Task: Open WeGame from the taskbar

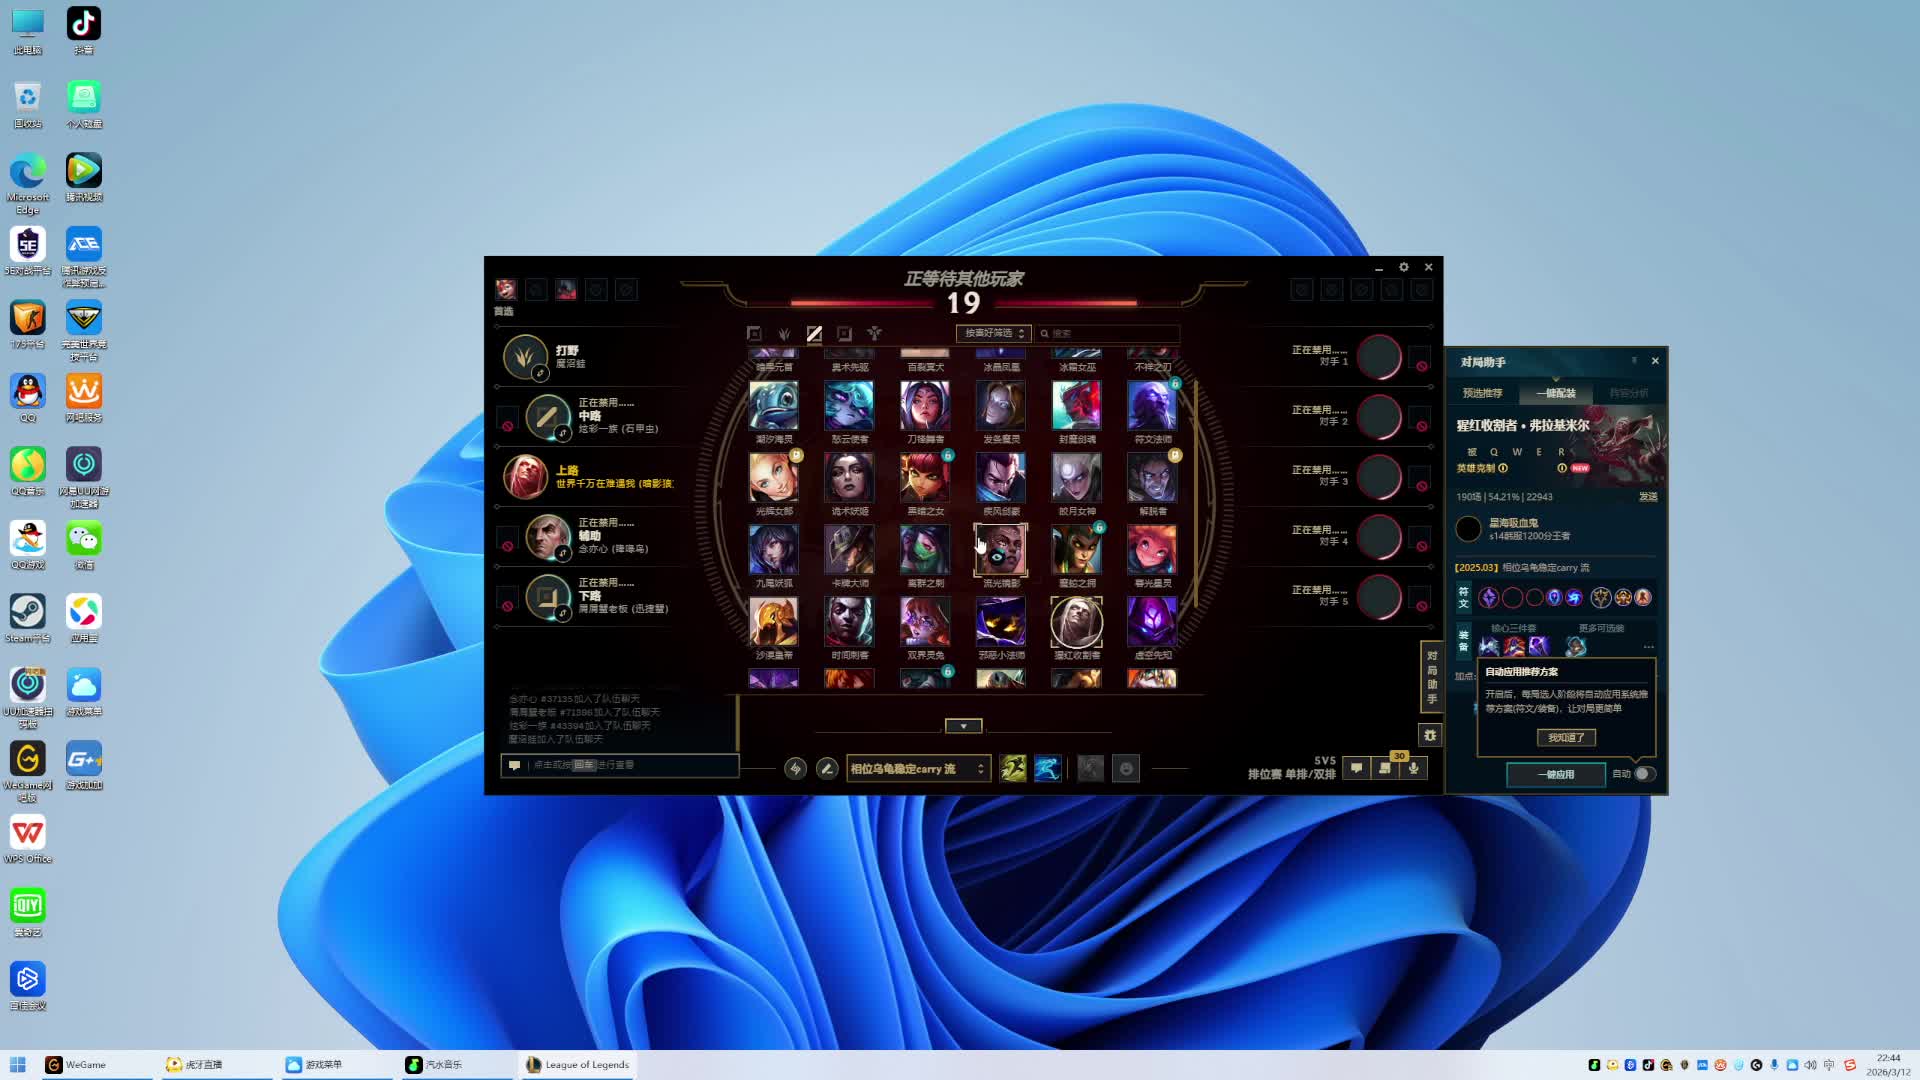Action: tap(76, 1065)
